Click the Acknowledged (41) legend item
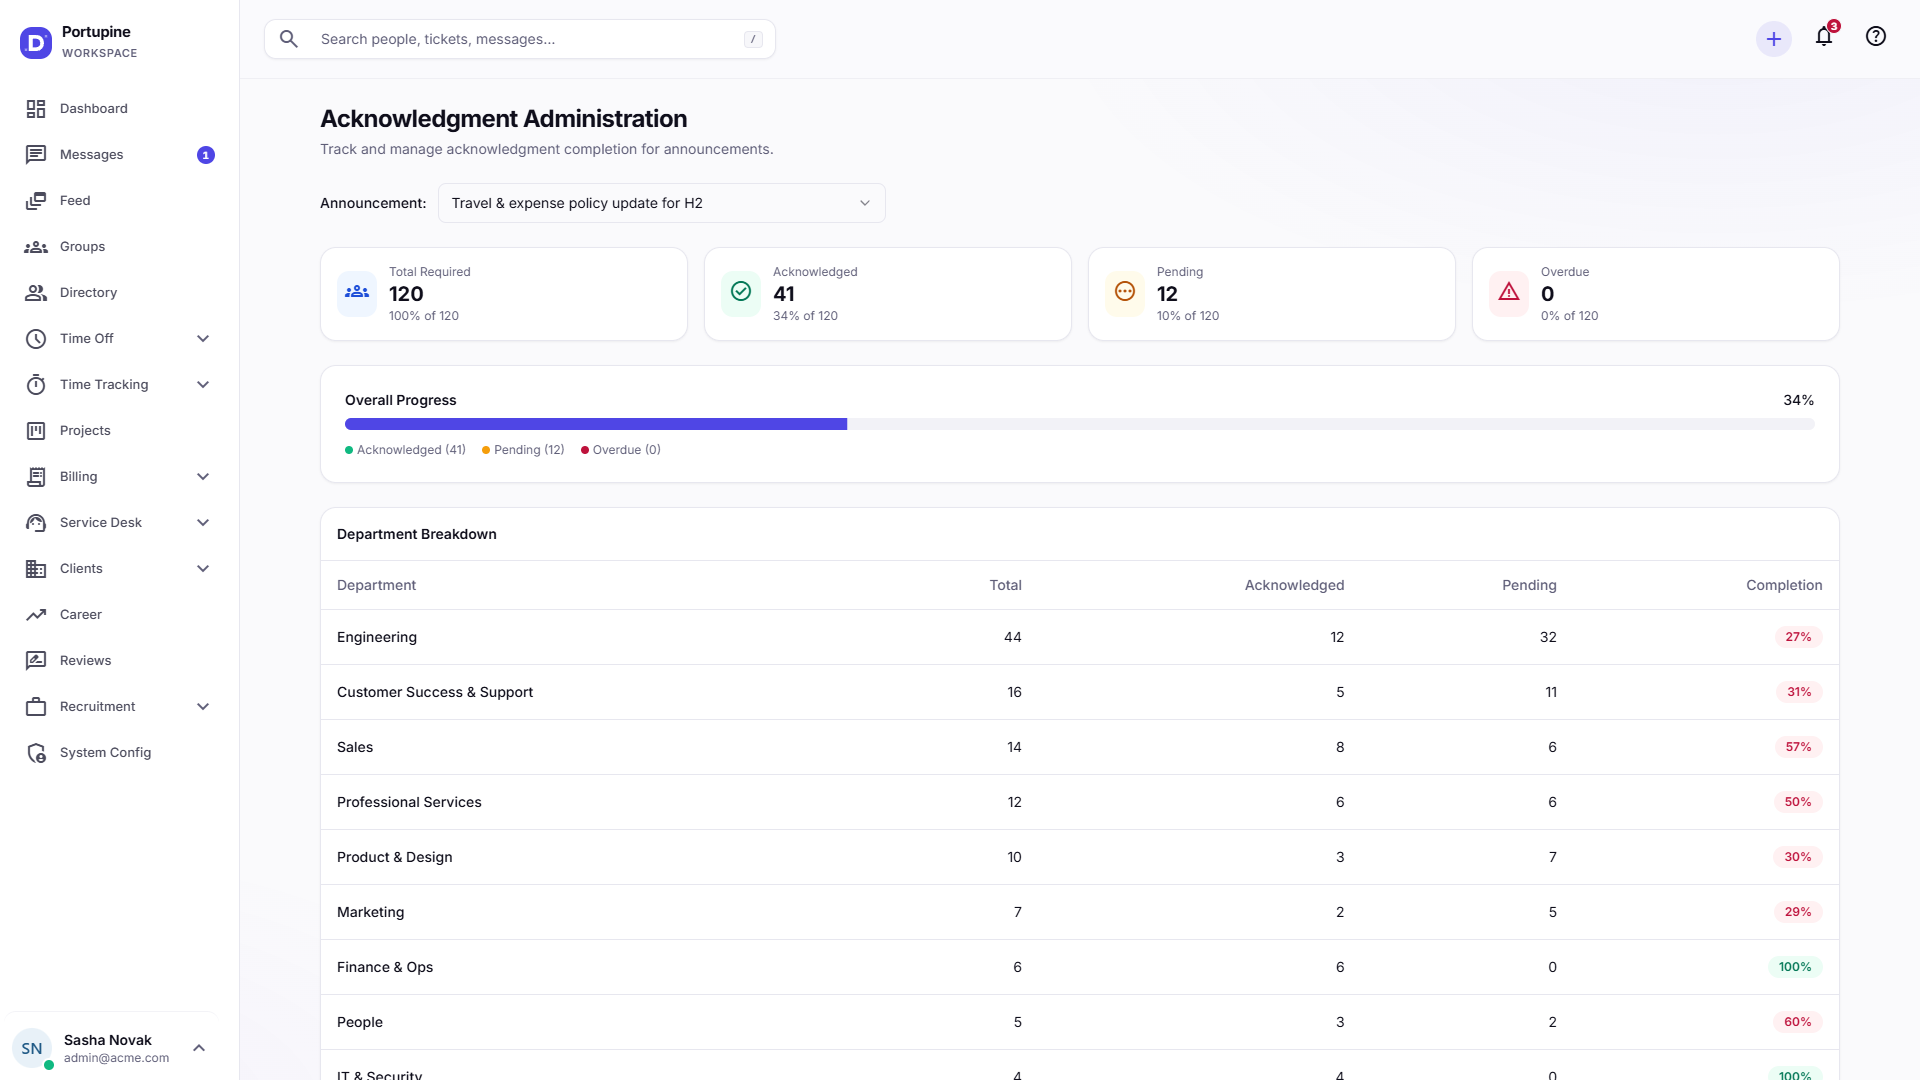 tap(405, 450)
